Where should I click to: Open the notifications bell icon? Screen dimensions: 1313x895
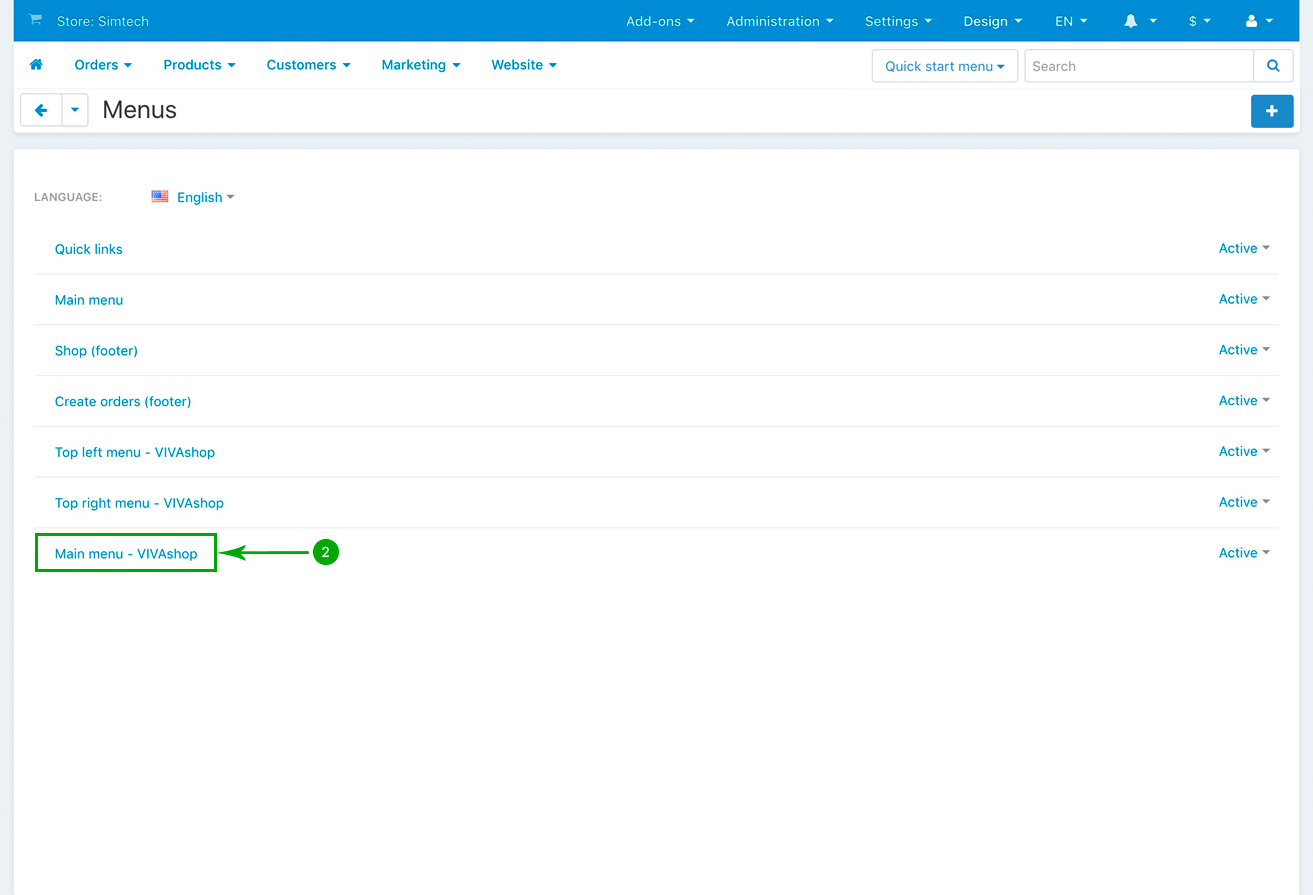point(1131,21)
